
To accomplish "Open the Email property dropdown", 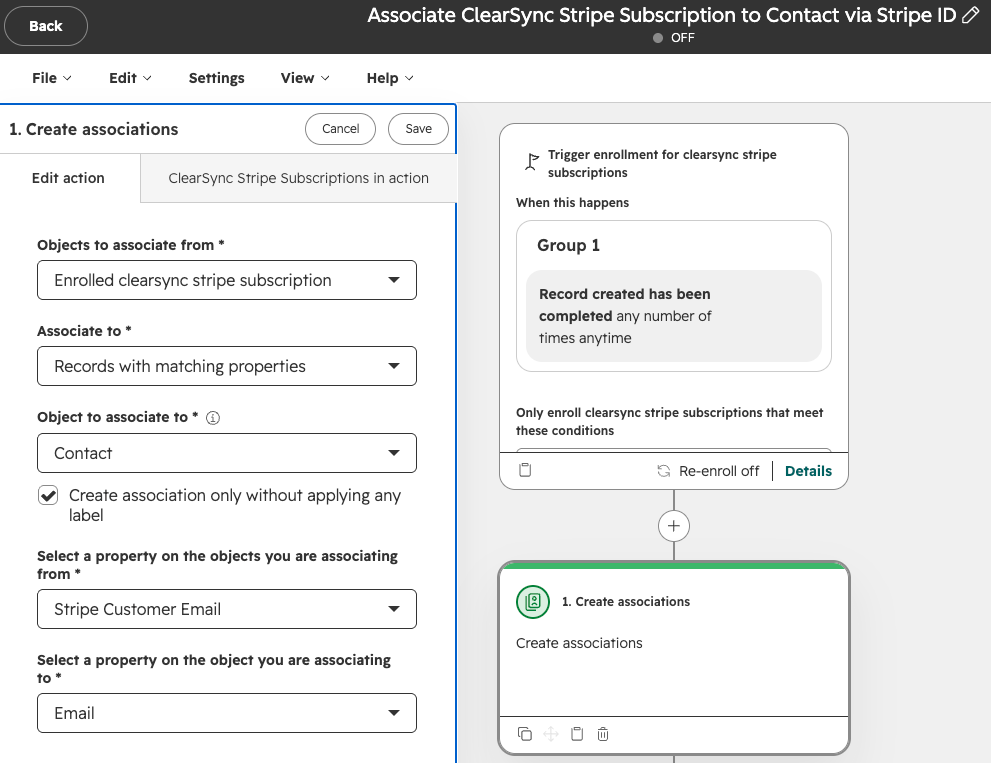I will click(227, 713).
